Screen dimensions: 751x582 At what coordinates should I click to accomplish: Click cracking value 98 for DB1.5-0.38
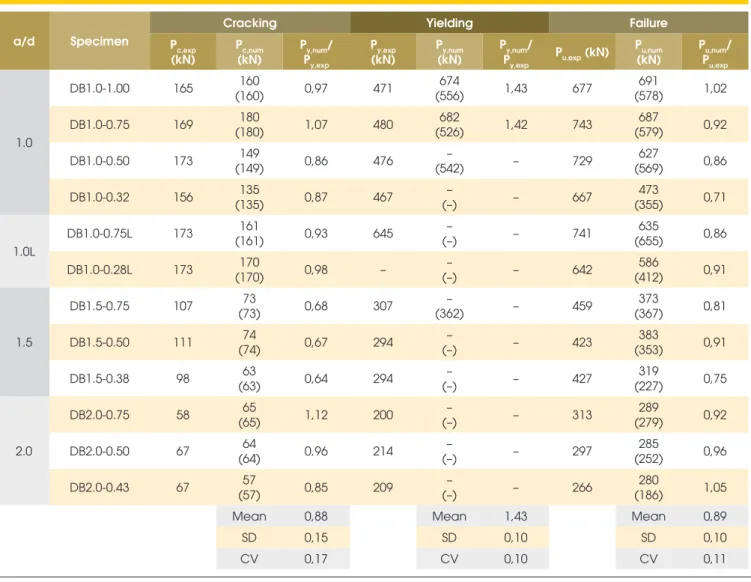pyautogui.click(x=183, y=378)
